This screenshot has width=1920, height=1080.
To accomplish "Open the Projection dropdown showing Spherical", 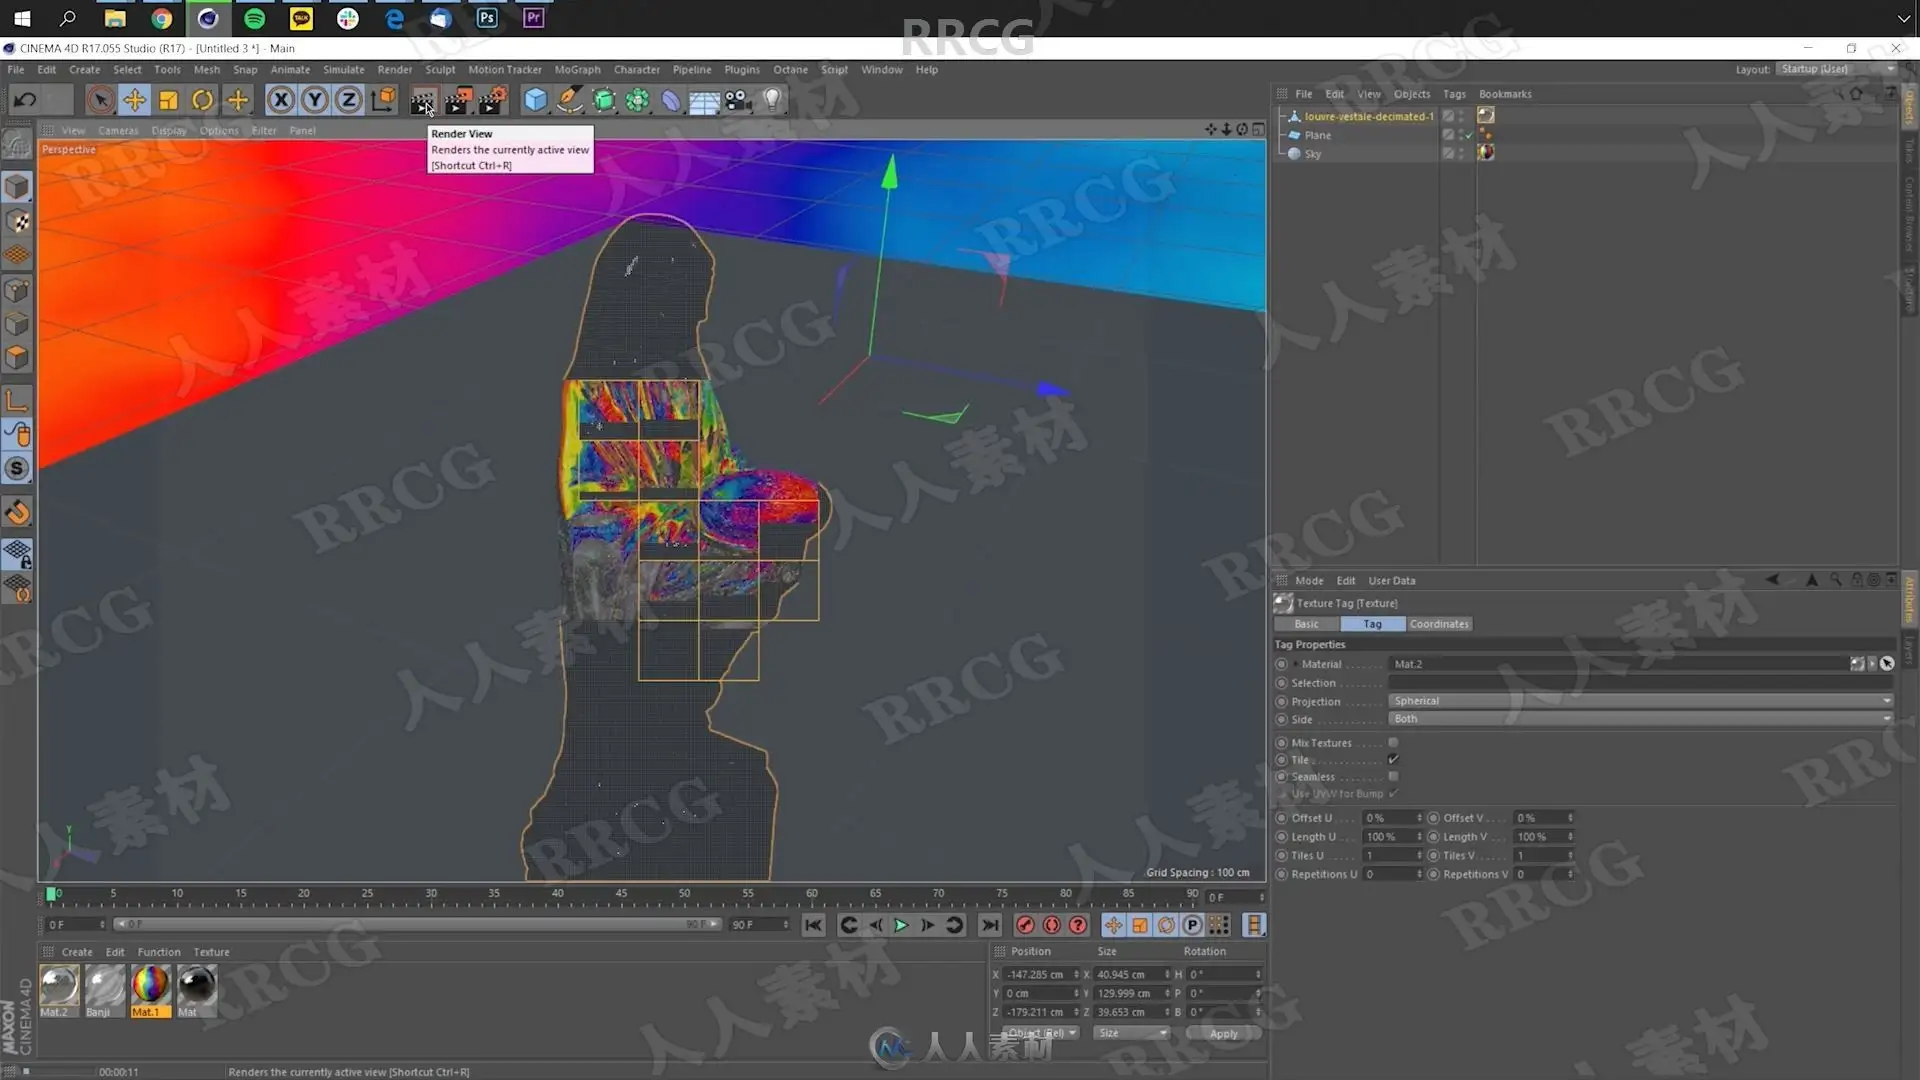I will [x=1640, y=701].
